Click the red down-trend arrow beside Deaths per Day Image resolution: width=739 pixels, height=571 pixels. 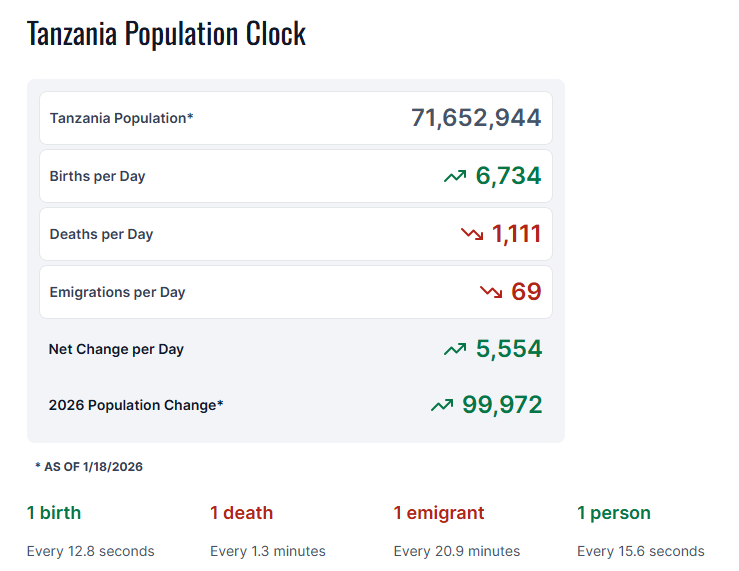point(471,235)
